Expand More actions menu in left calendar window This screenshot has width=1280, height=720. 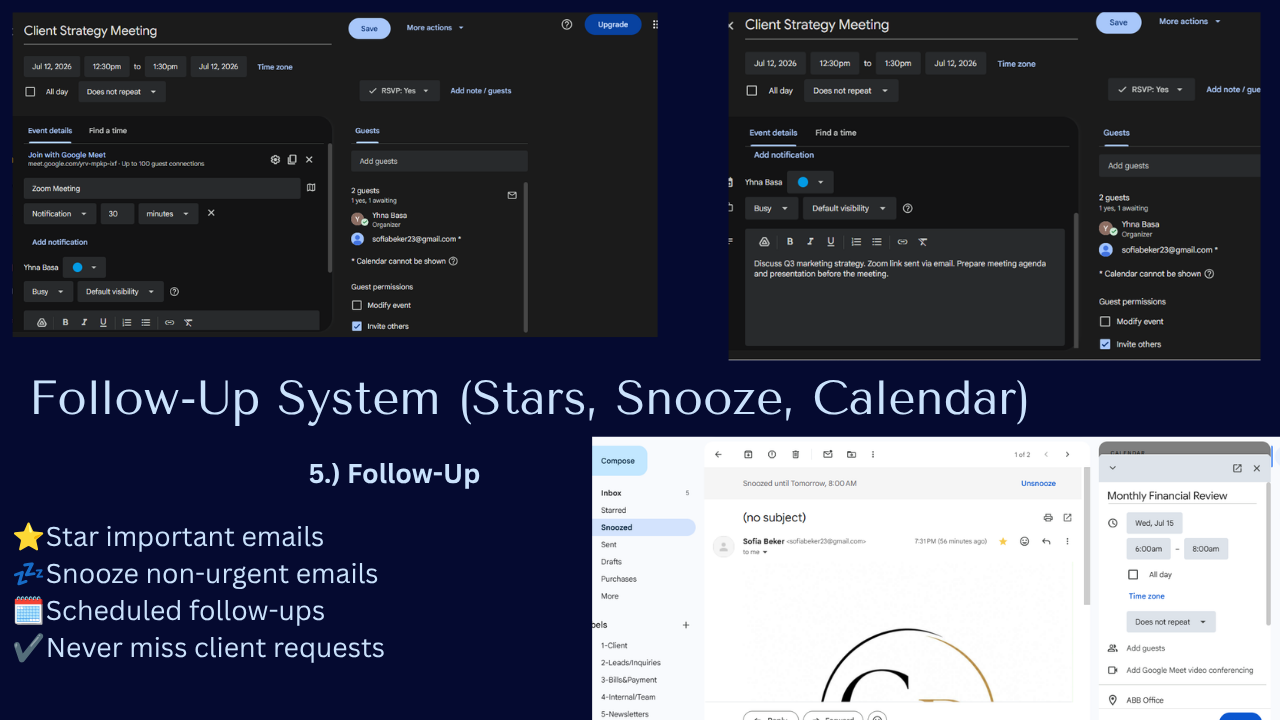tap(435, 28)
